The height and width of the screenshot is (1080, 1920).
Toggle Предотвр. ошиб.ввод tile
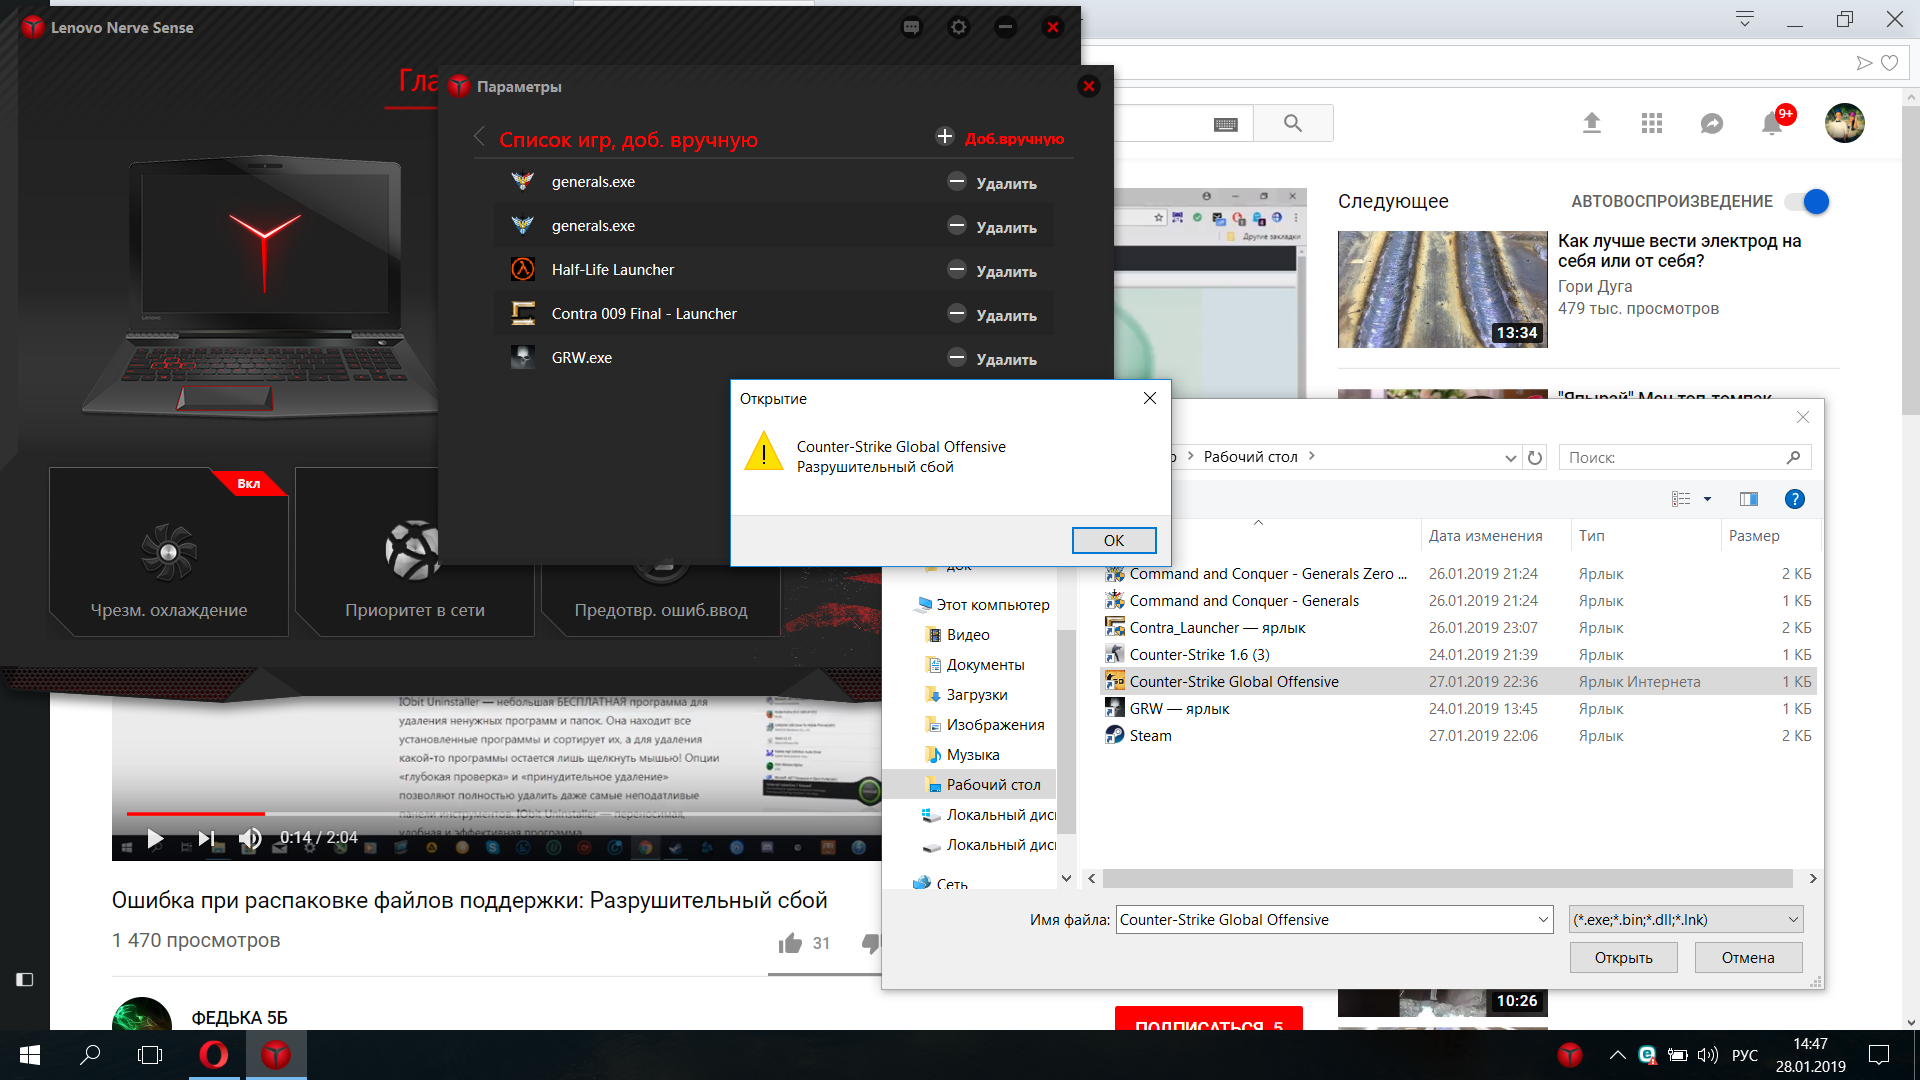click(x=661, y=601)
